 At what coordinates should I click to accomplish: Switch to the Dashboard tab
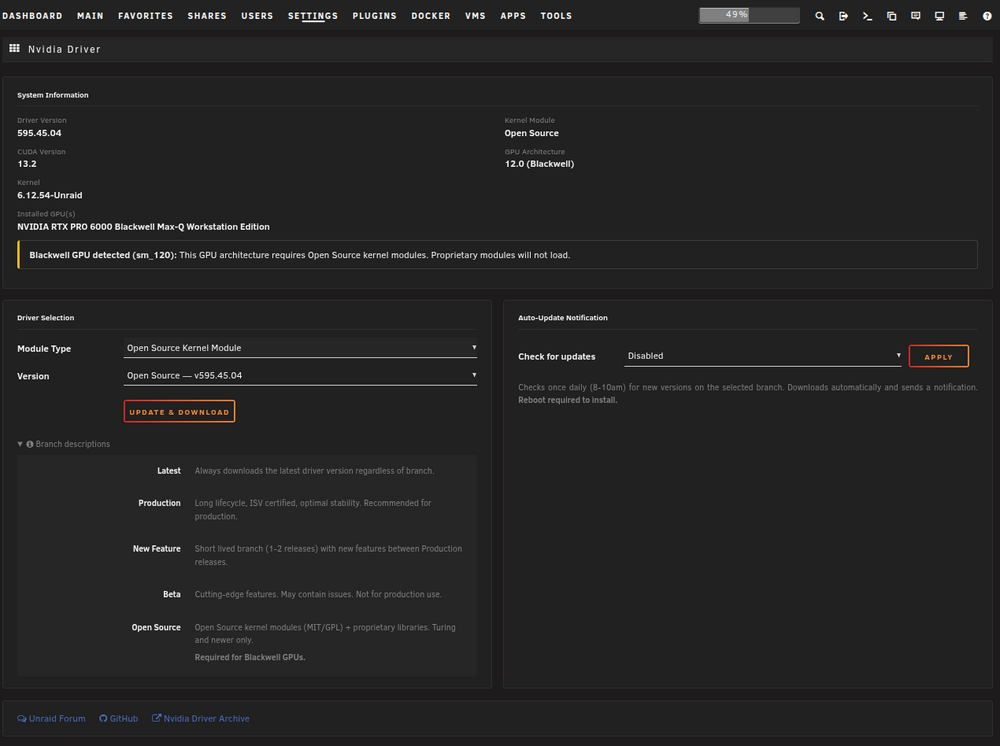(x=32, y=16)
